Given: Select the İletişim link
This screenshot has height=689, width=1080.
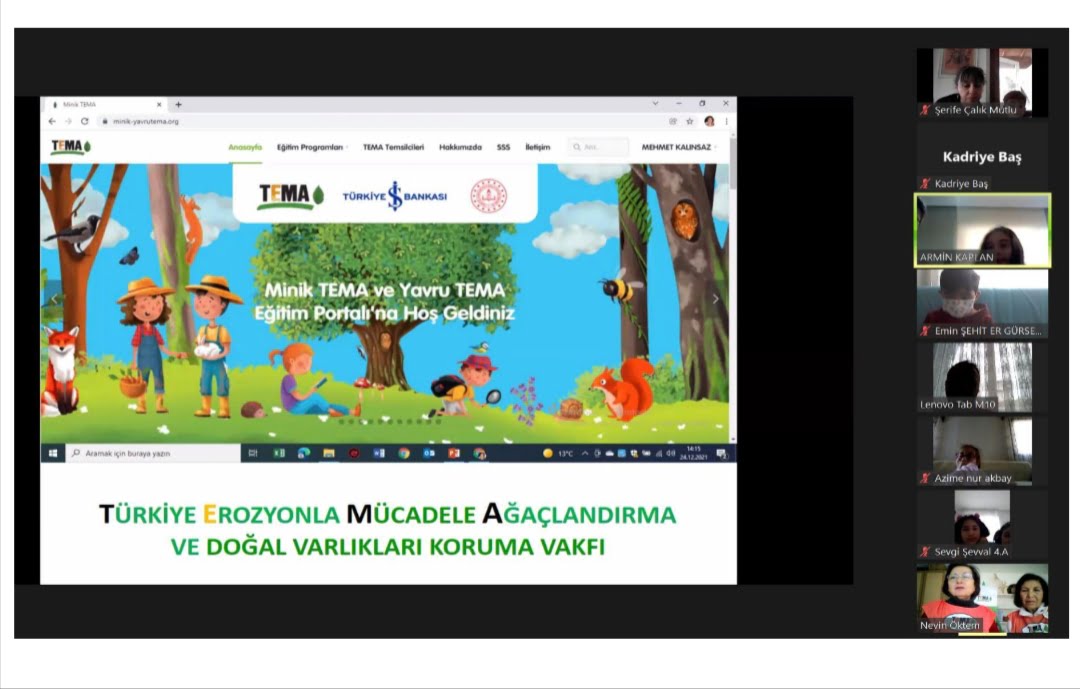Looking at the screenshot, I should [537, 147].
